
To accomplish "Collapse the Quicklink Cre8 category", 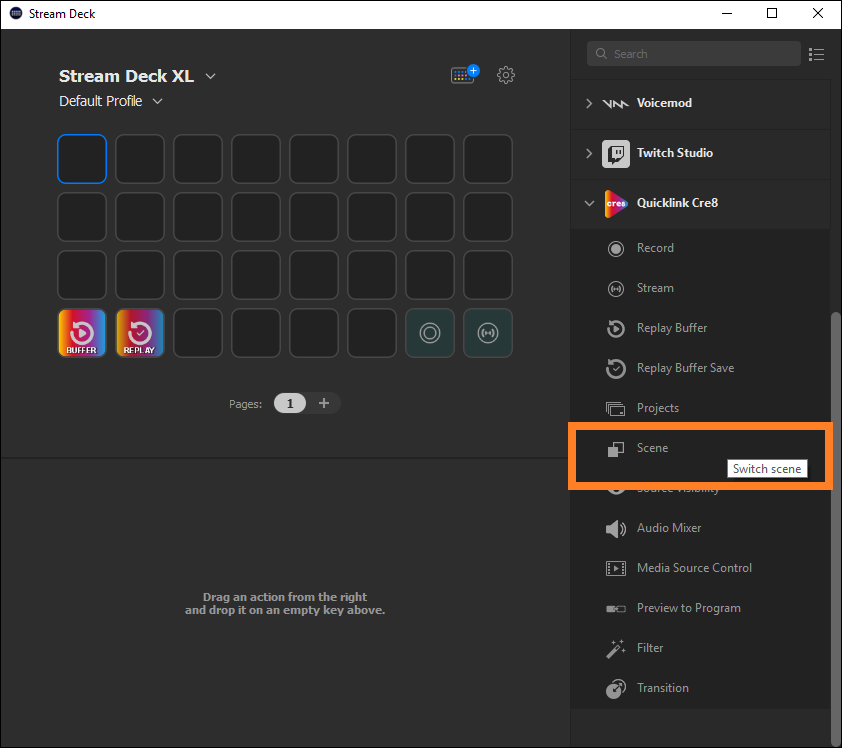I will [x=589, y=203].
